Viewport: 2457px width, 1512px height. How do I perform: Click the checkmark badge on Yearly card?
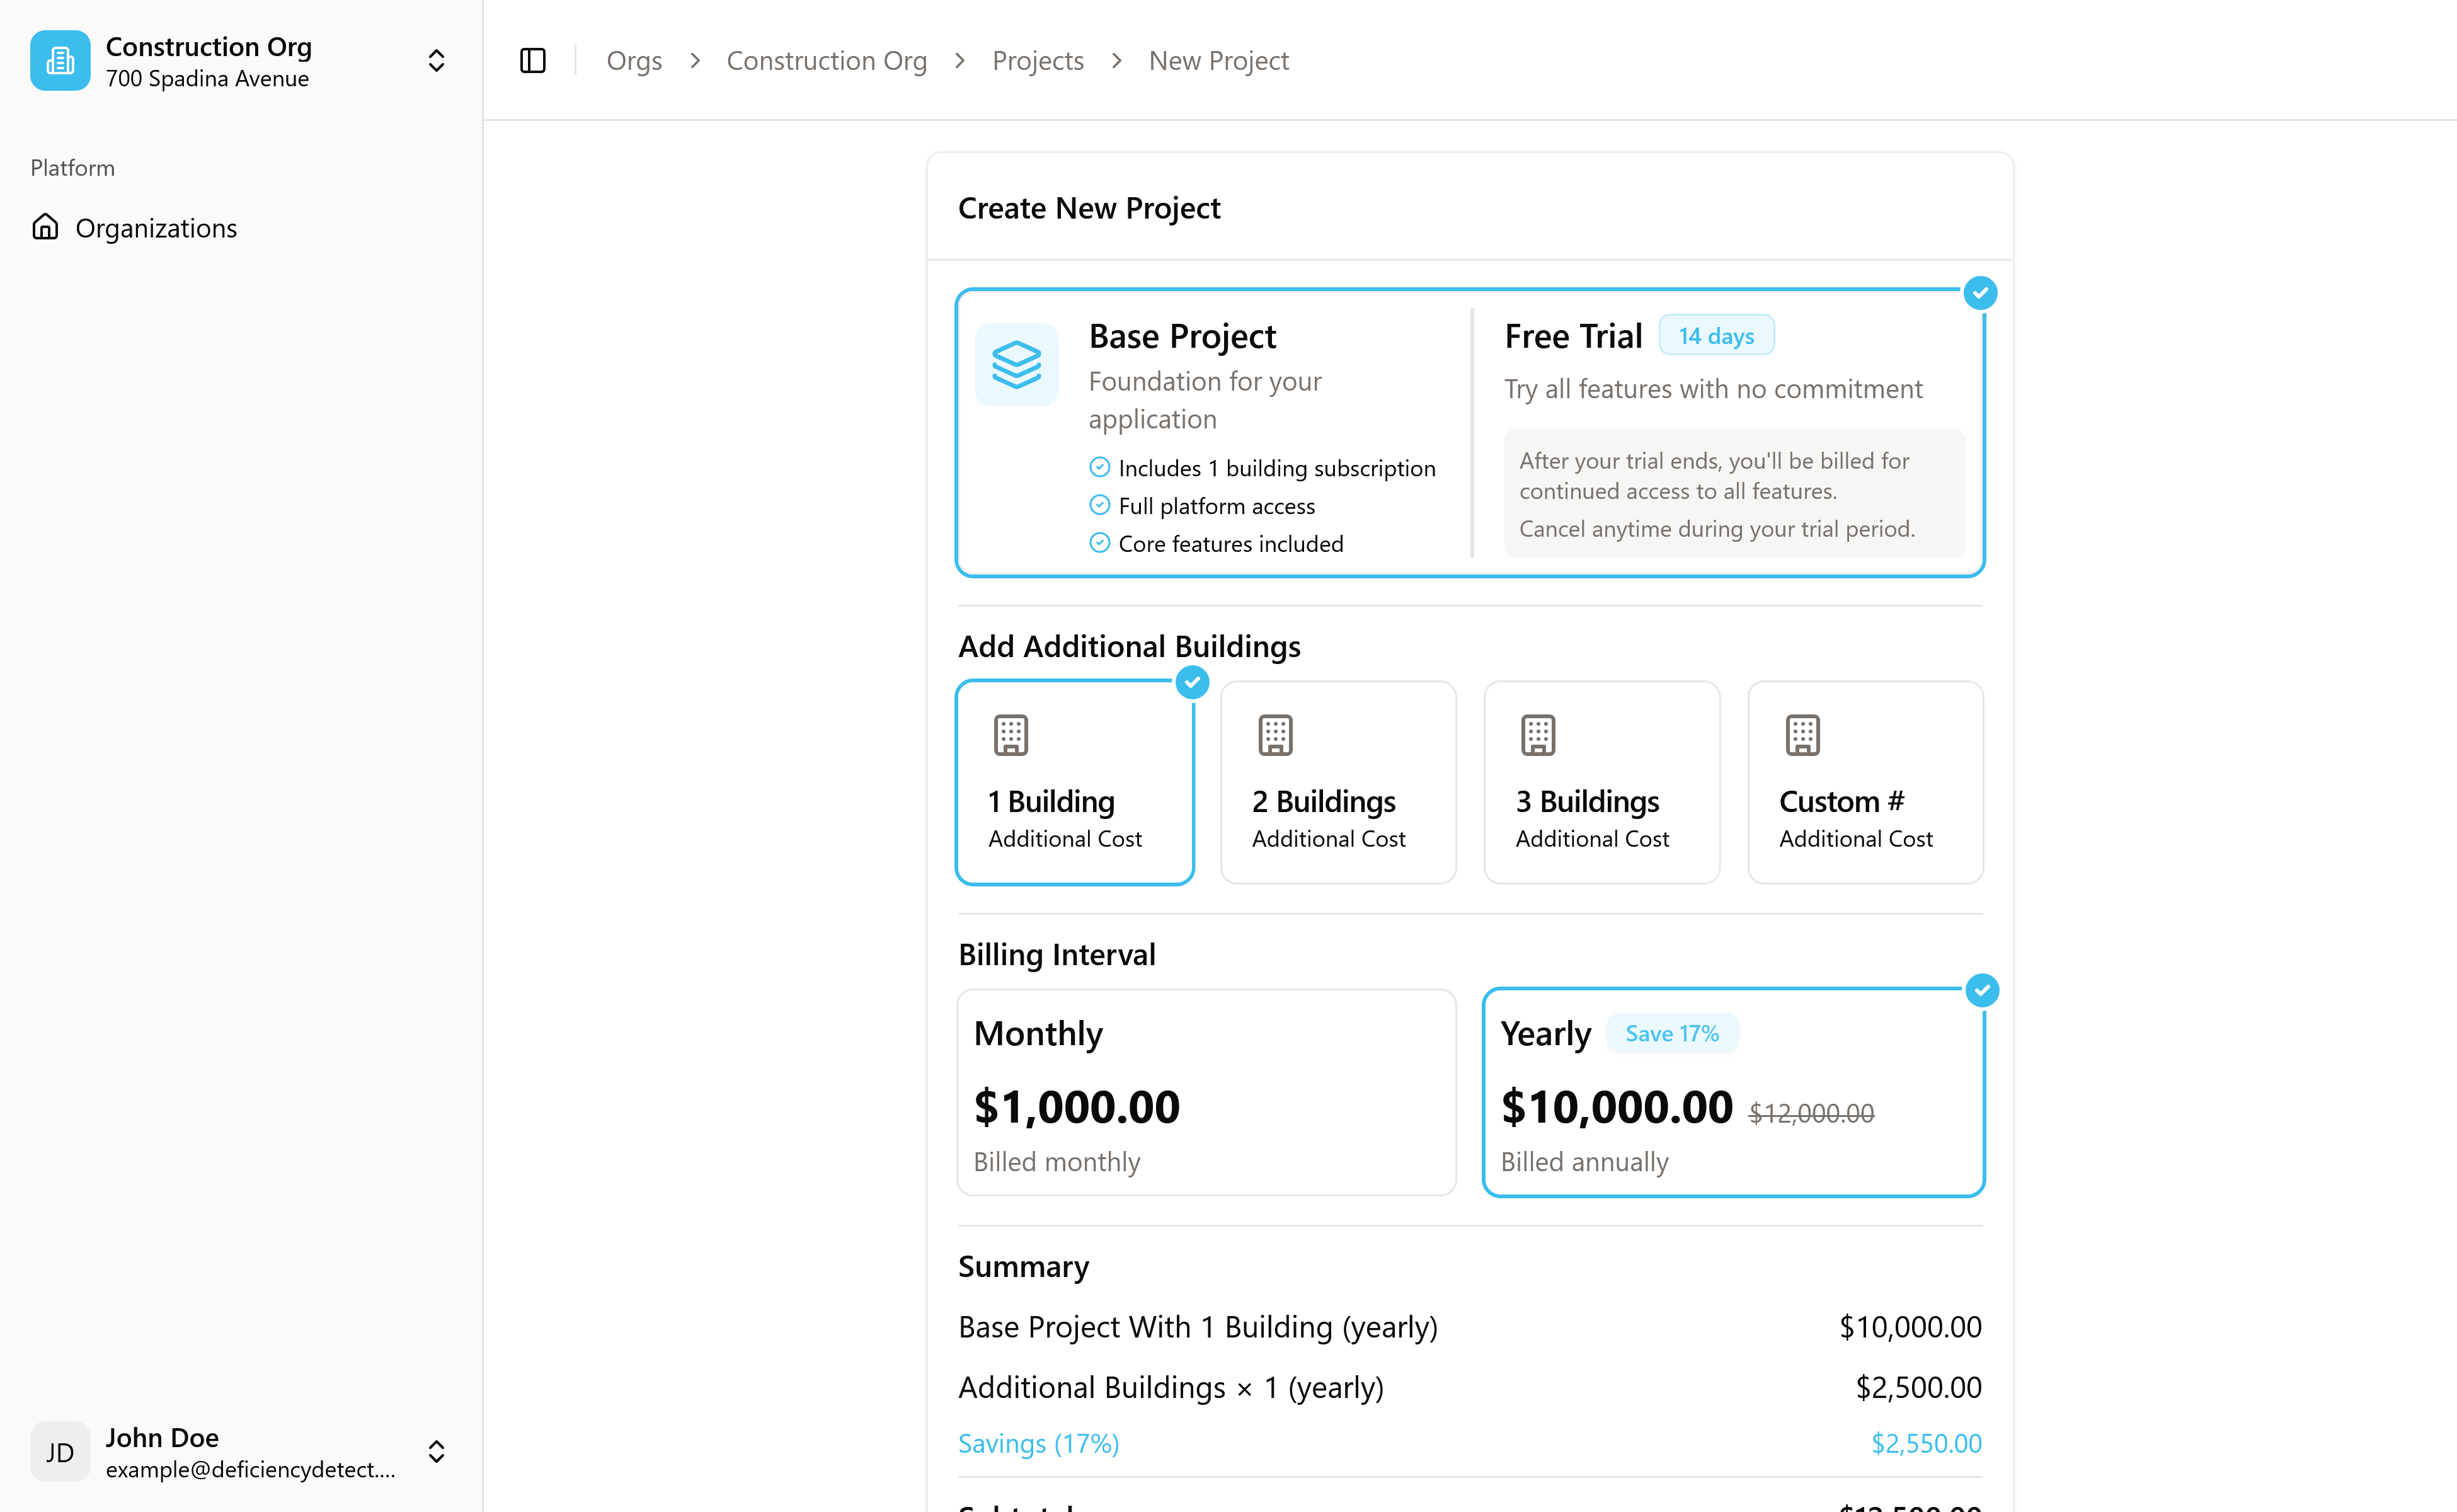click(x=1982, y=991)
